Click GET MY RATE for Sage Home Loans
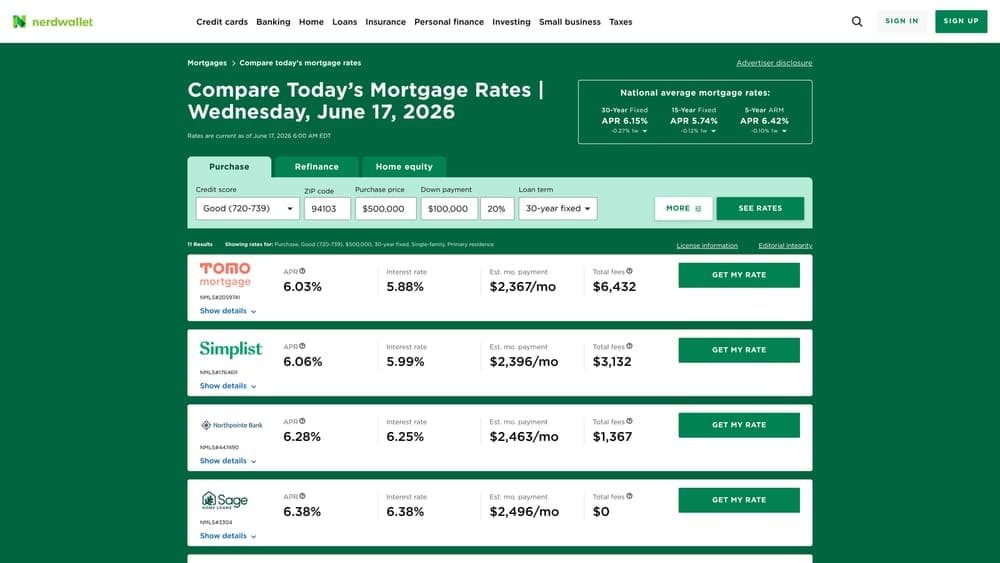This screenshot has height=563, width=1000. pos(739,500)
